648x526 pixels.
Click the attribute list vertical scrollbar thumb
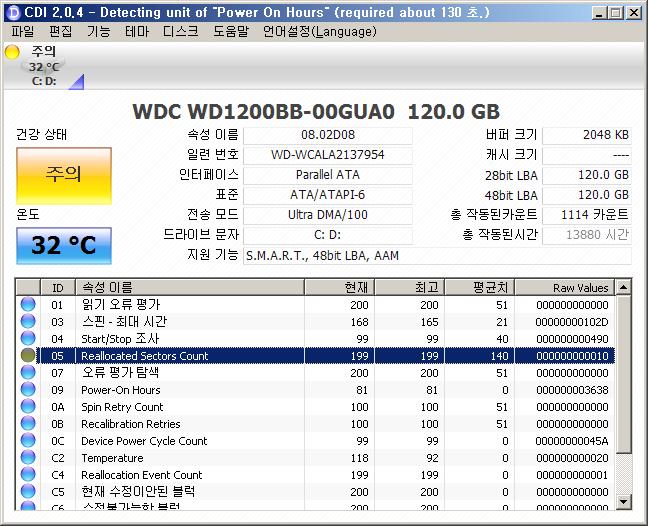623,374
